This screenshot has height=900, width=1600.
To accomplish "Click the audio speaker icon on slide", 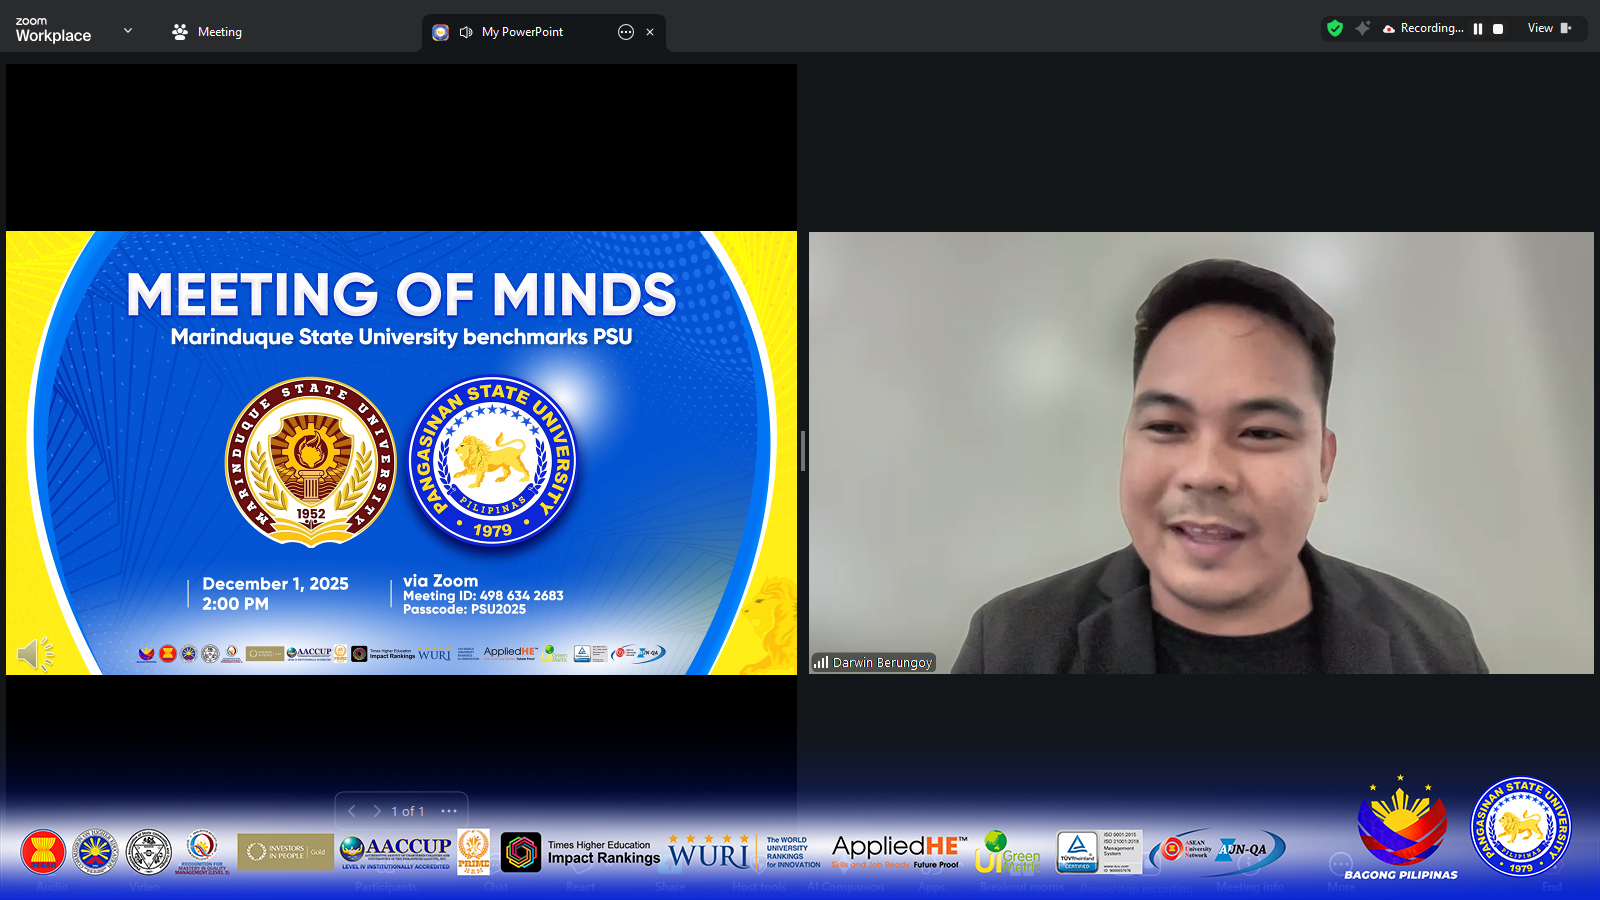I will [x=35, y=654].
